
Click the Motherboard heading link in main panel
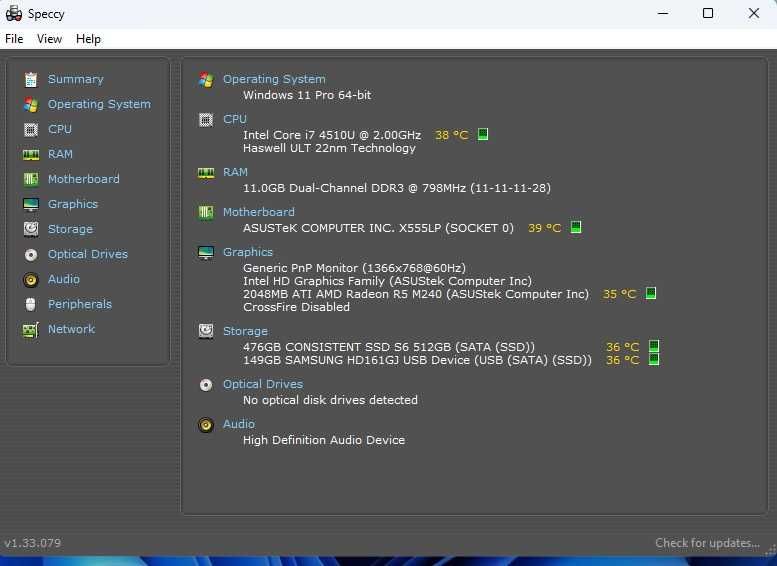coord(259,212)
